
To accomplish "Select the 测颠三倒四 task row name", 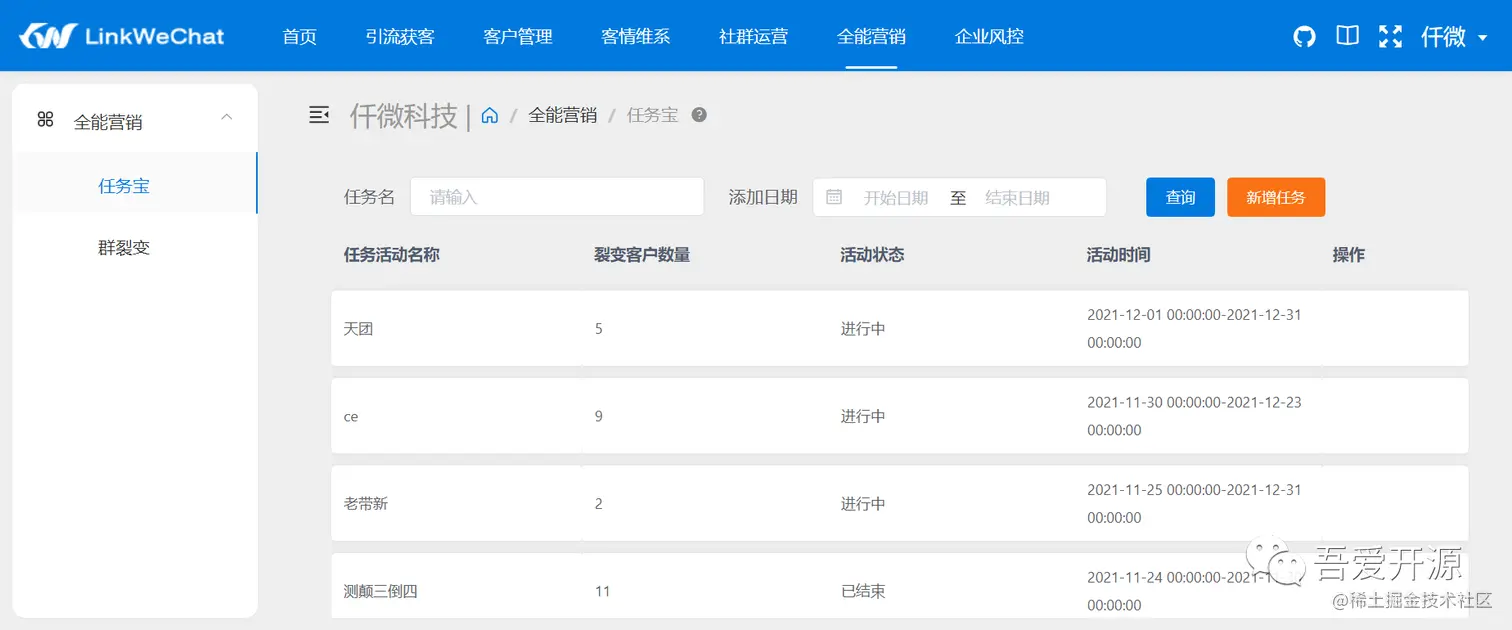I will [380, 591].
